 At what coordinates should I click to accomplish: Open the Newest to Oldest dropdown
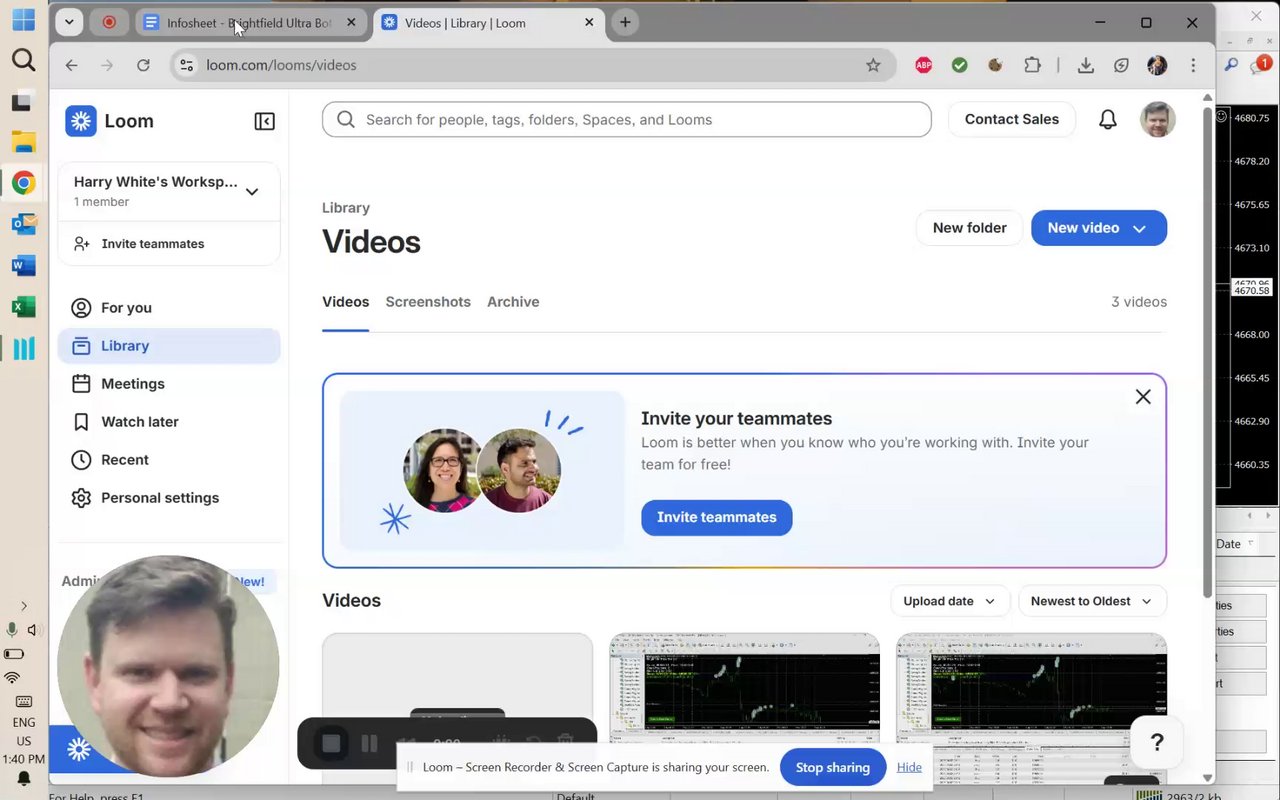(x=1092, y=601)
